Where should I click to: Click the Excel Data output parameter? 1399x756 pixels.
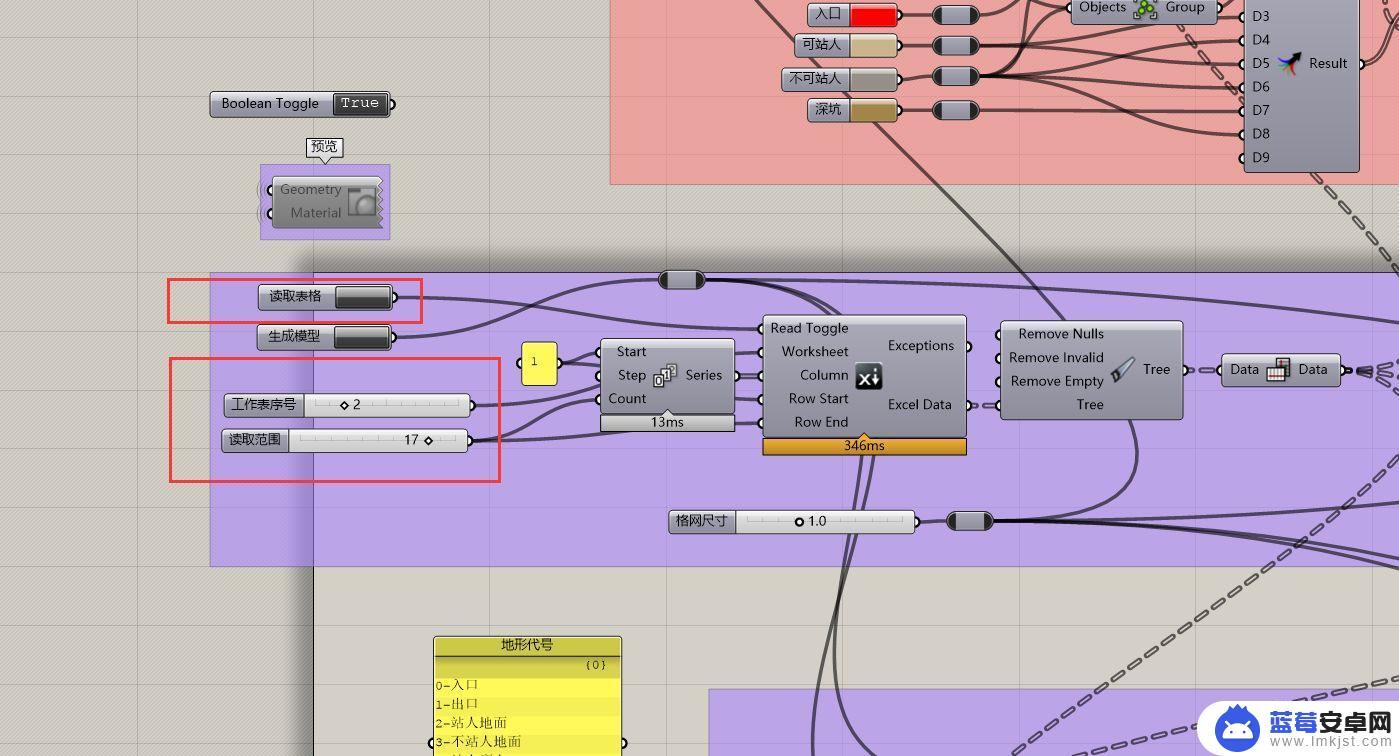(x=920, y=405)
